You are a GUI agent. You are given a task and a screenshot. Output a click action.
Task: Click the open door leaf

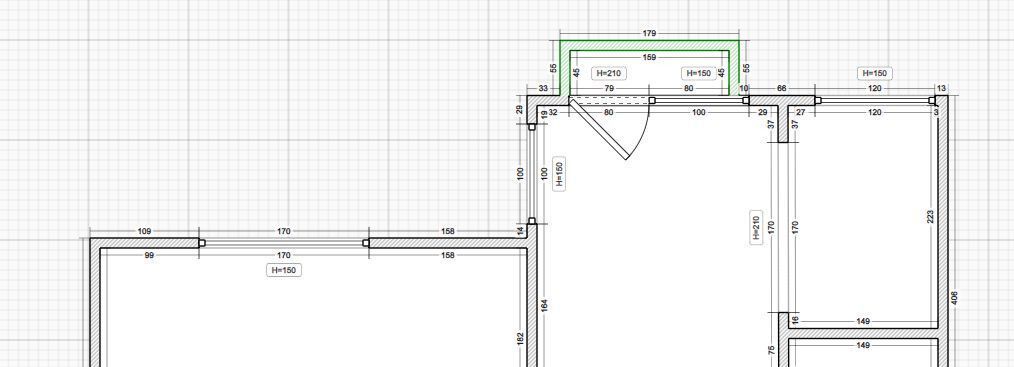point(599,129)
